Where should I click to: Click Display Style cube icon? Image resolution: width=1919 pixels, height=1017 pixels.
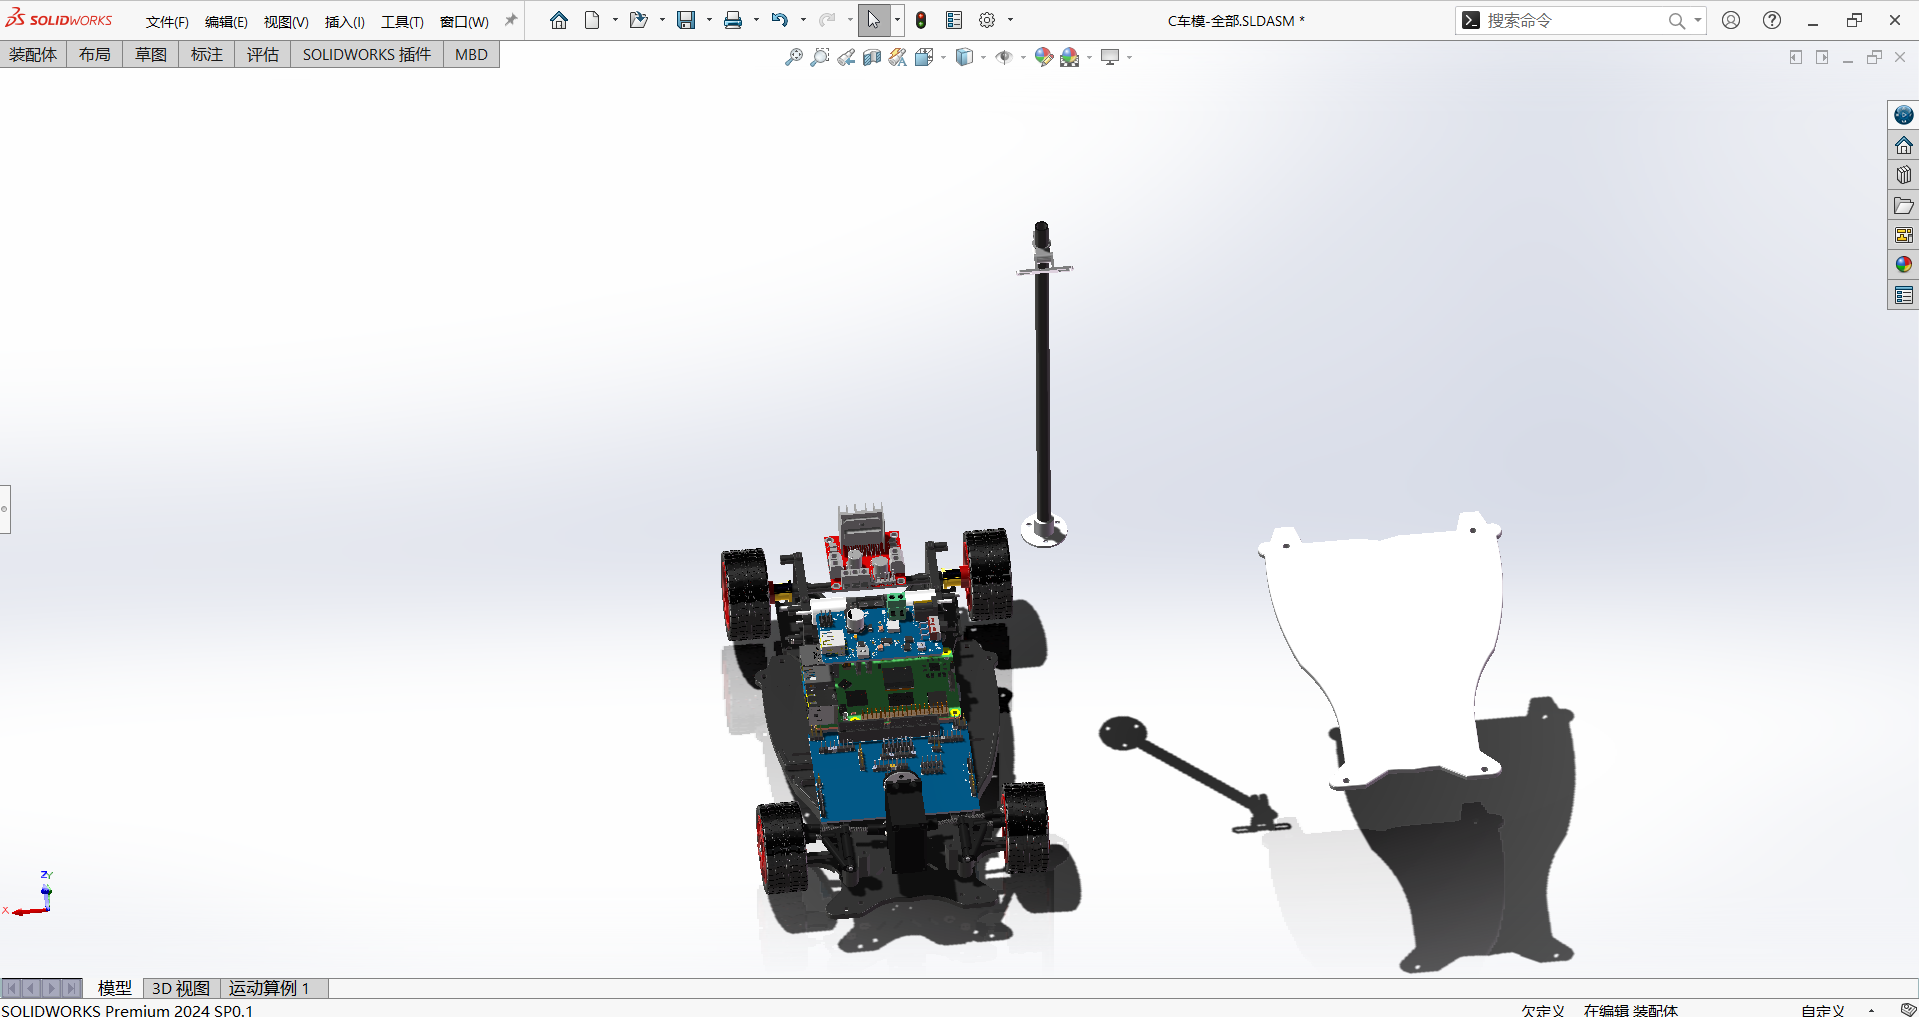(x=964, y=57)
